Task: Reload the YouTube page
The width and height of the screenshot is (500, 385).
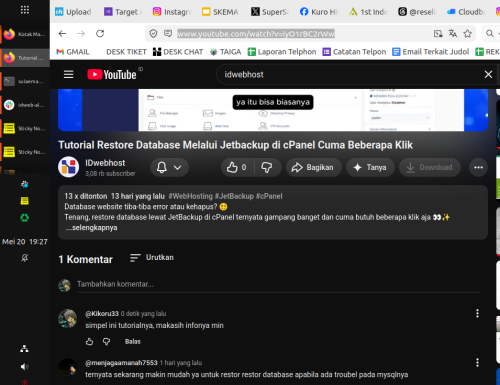Action: pos(100,33)
